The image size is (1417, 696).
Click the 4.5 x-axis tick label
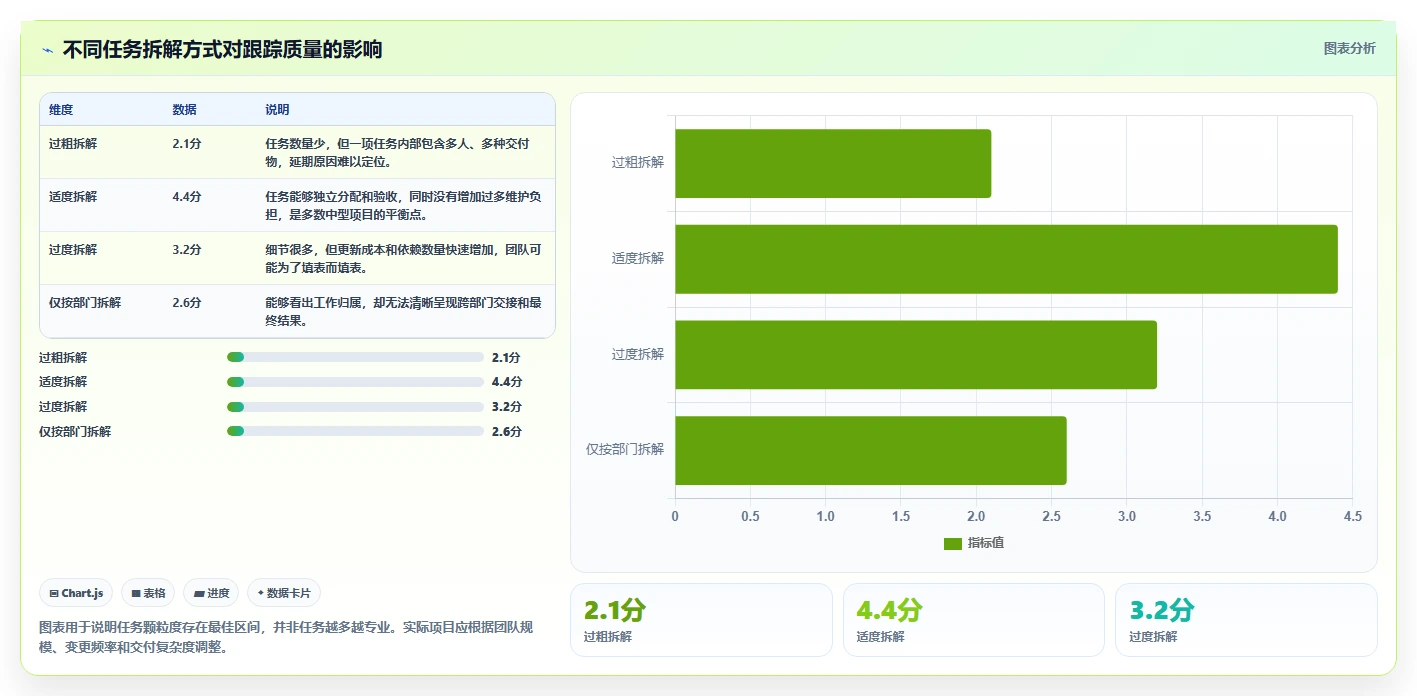(1352, 516)
